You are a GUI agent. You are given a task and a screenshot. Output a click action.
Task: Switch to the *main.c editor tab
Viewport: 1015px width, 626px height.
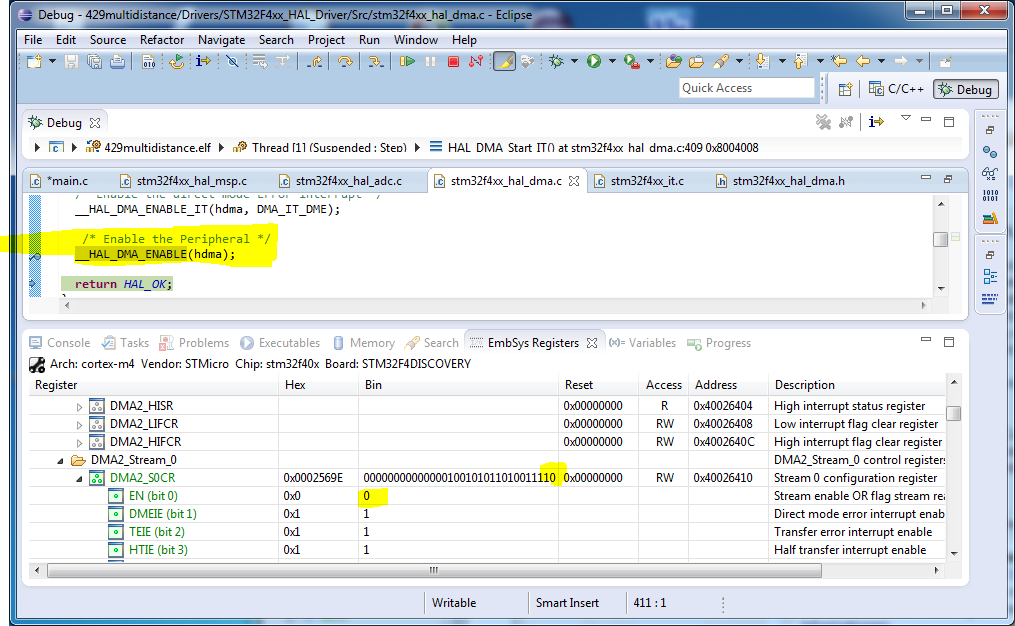(x=59, y=181)
